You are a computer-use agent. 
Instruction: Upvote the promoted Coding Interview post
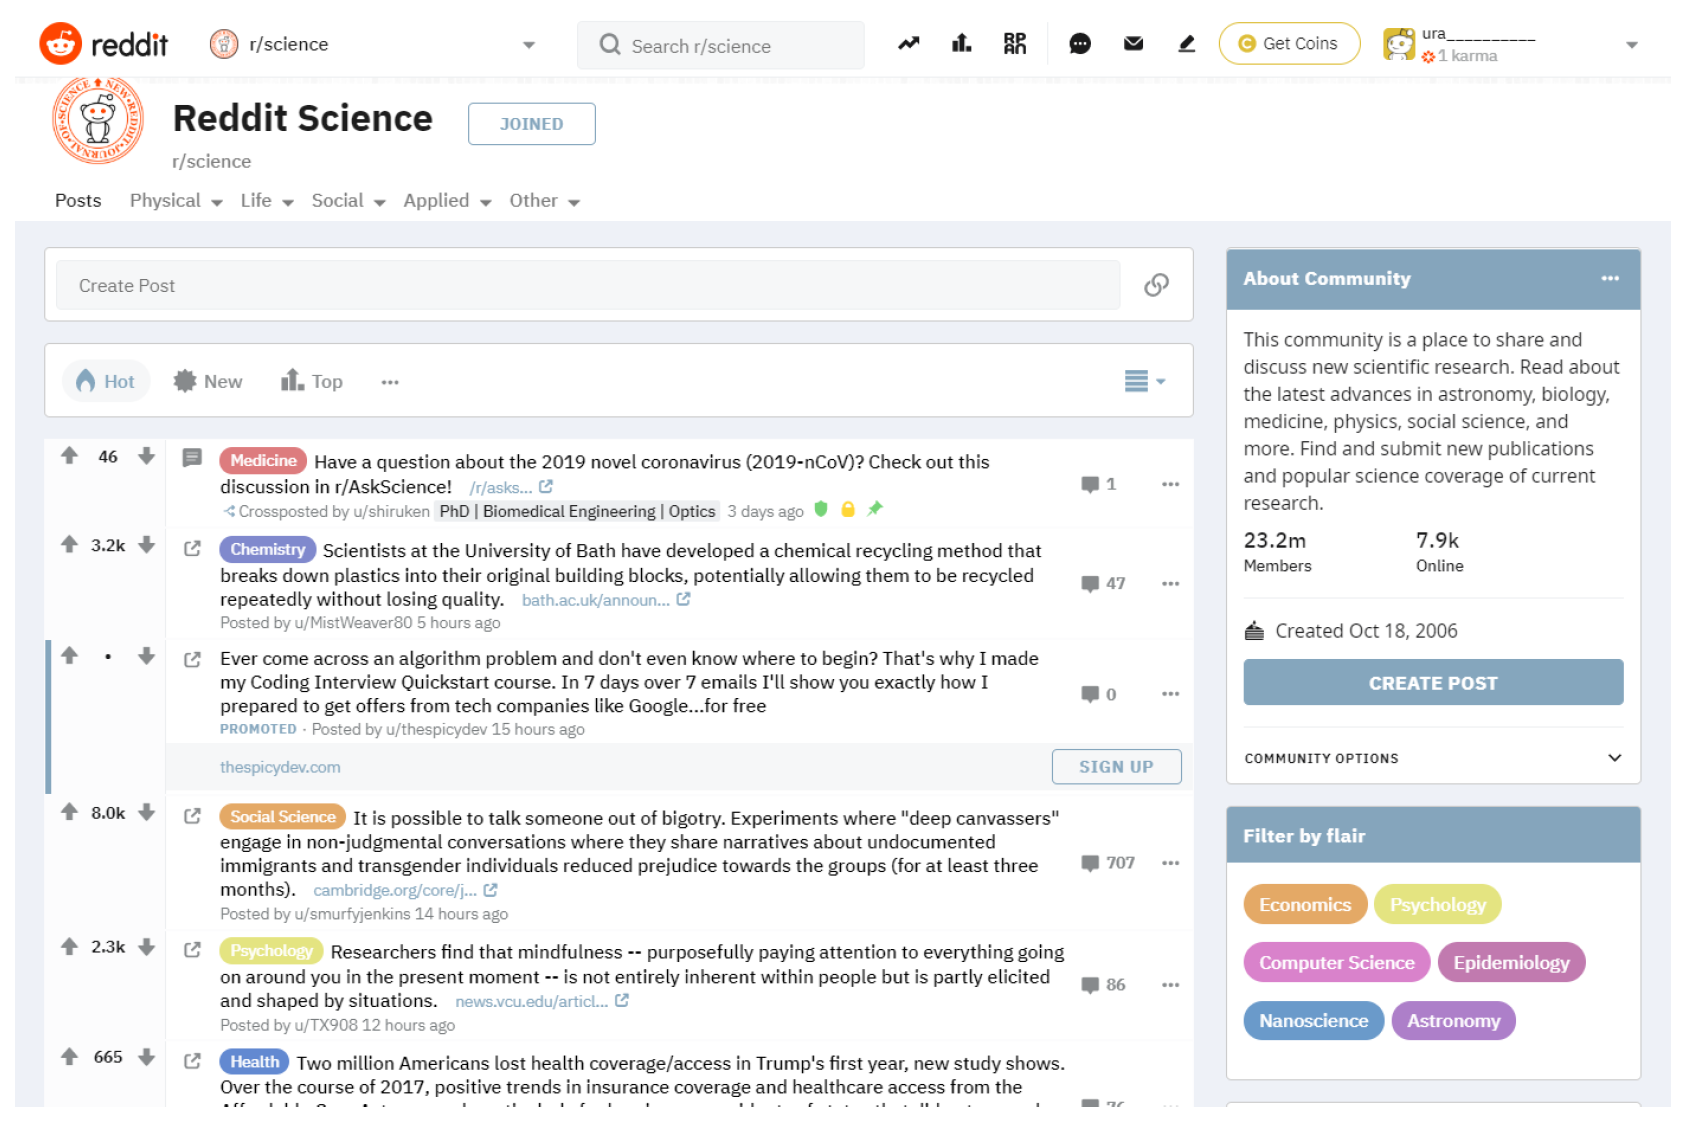[69, 656]
